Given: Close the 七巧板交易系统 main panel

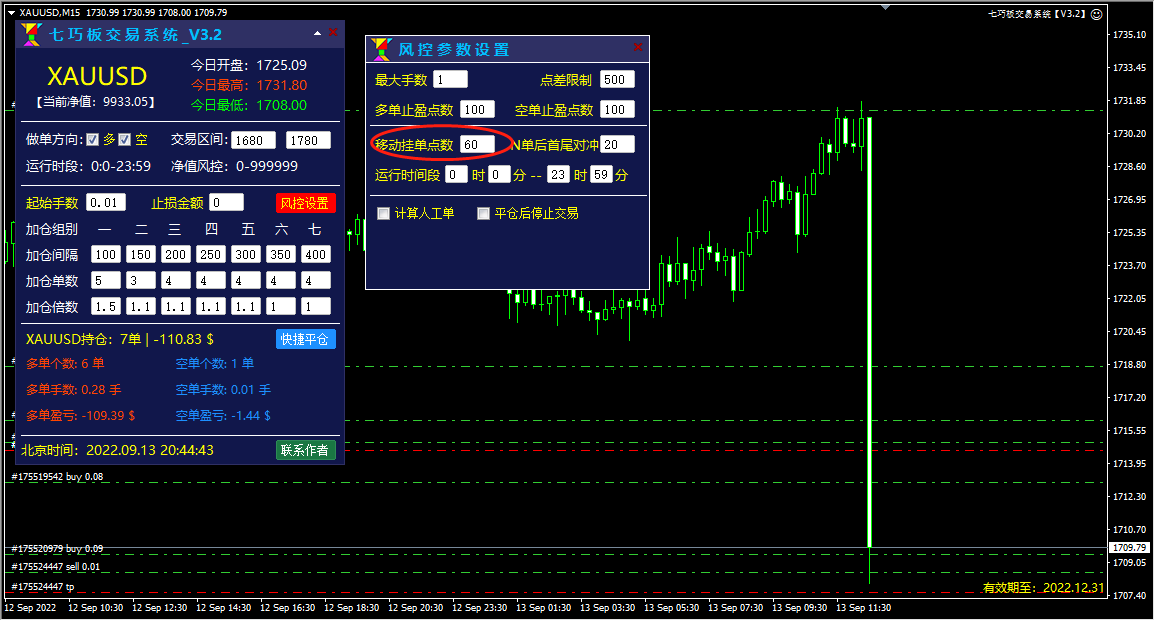Looking at the screenshot, I should point(333,32).
